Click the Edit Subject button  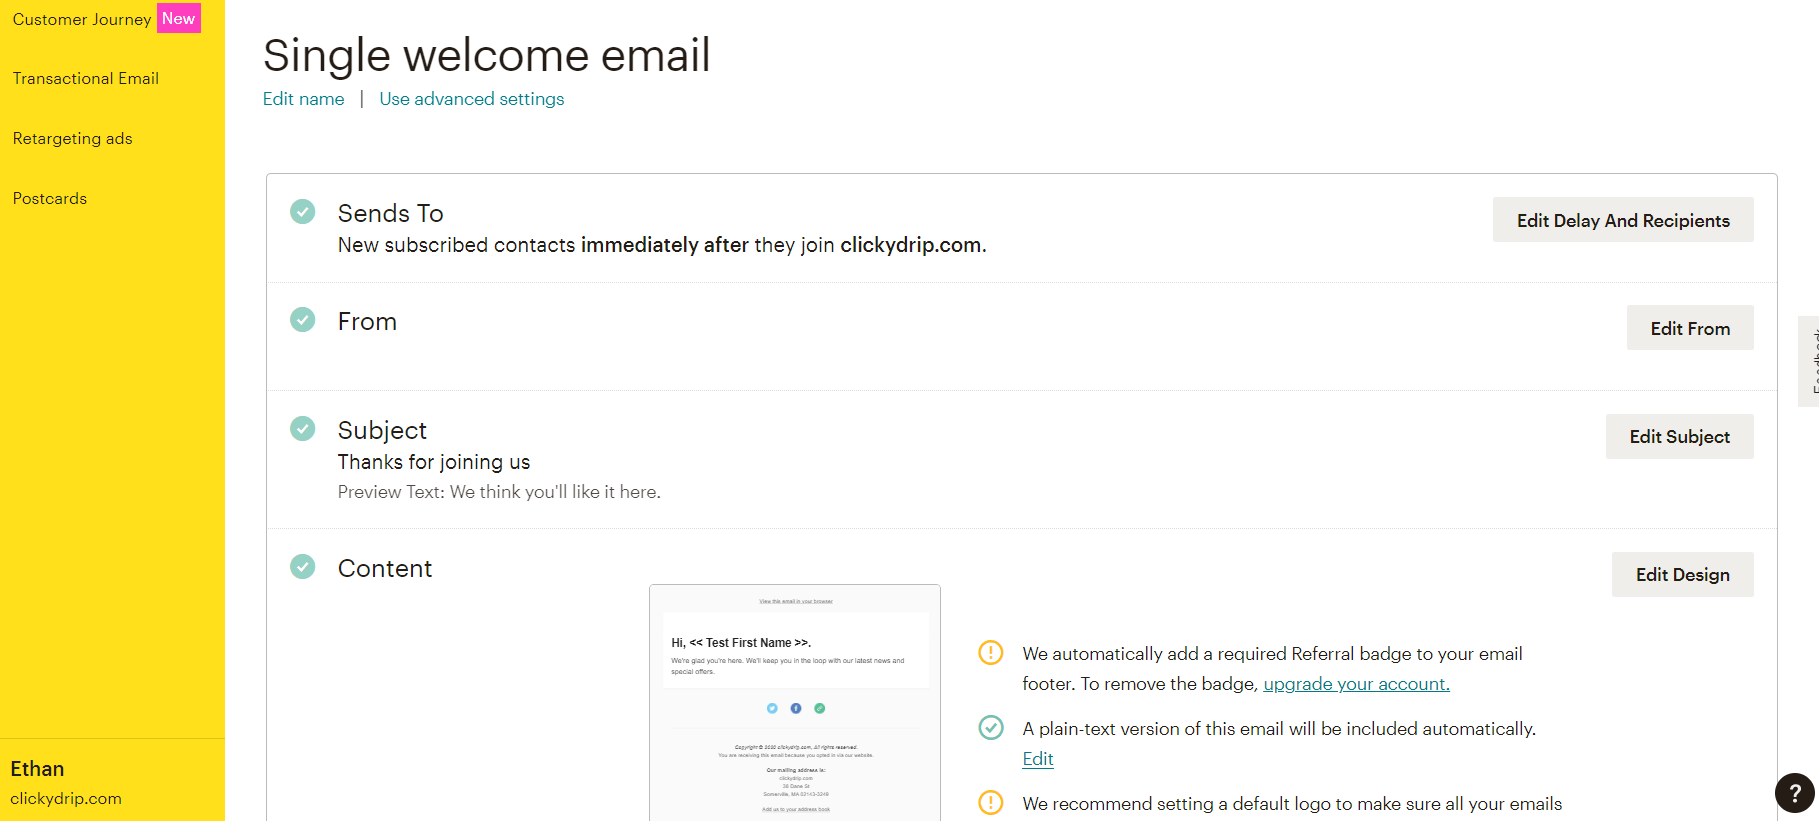(x=1680, y=436)
